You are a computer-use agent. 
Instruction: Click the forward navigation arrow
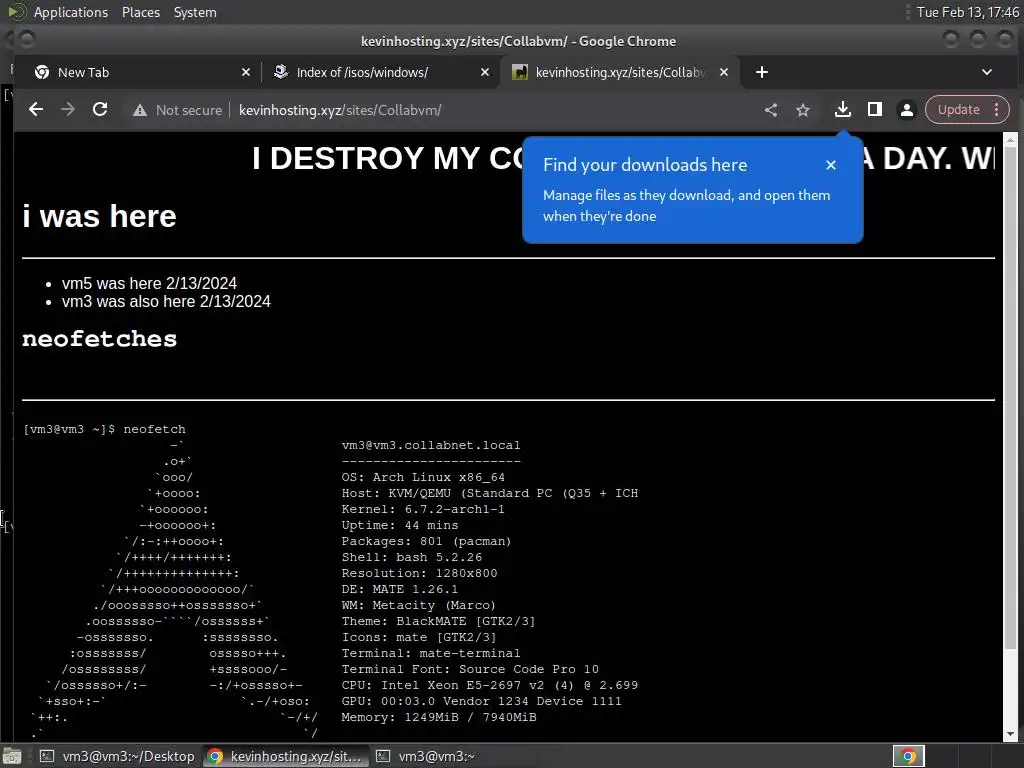pos(68,110)
